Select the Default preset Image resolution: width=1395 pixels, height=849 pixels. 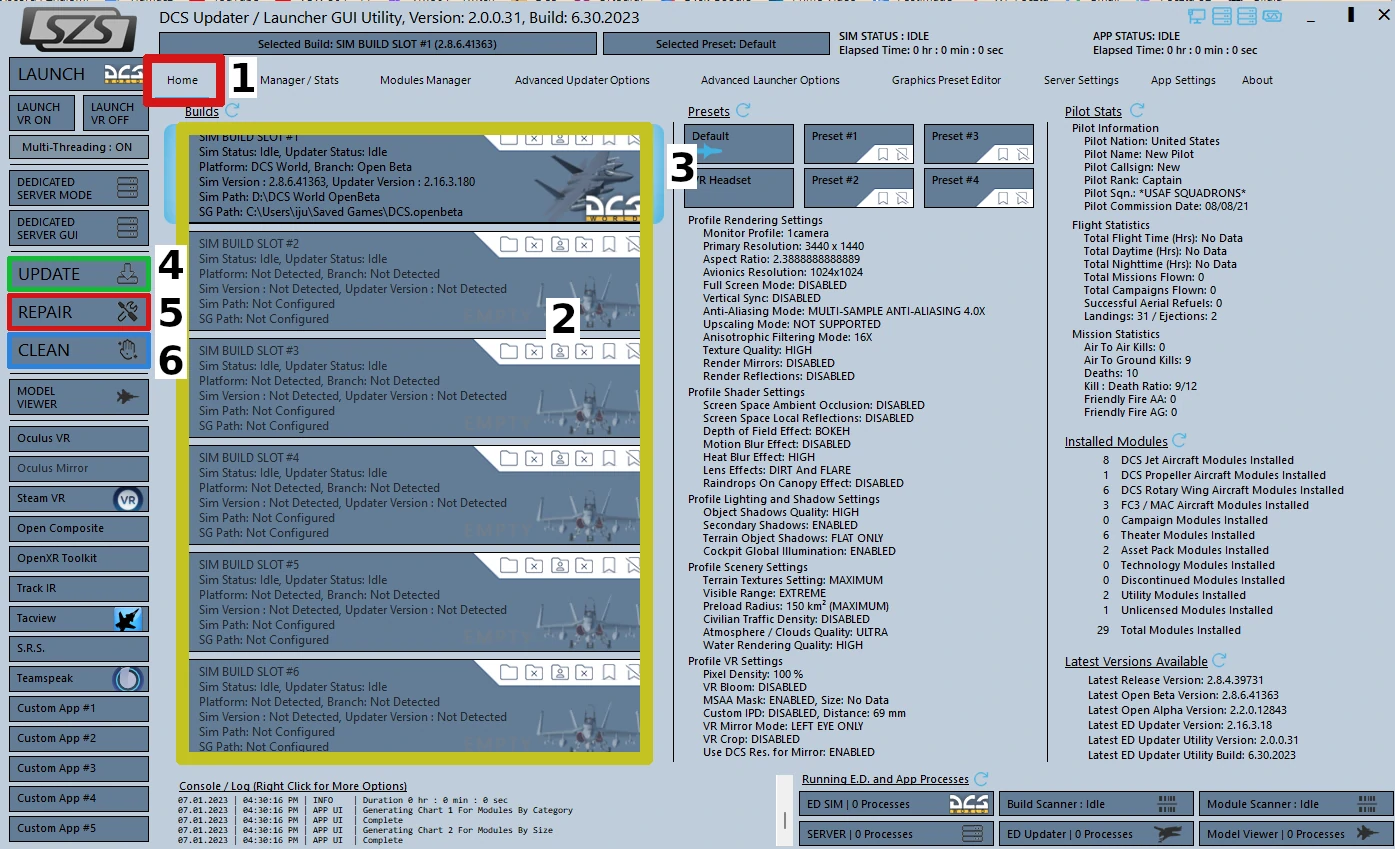(739, 144)
